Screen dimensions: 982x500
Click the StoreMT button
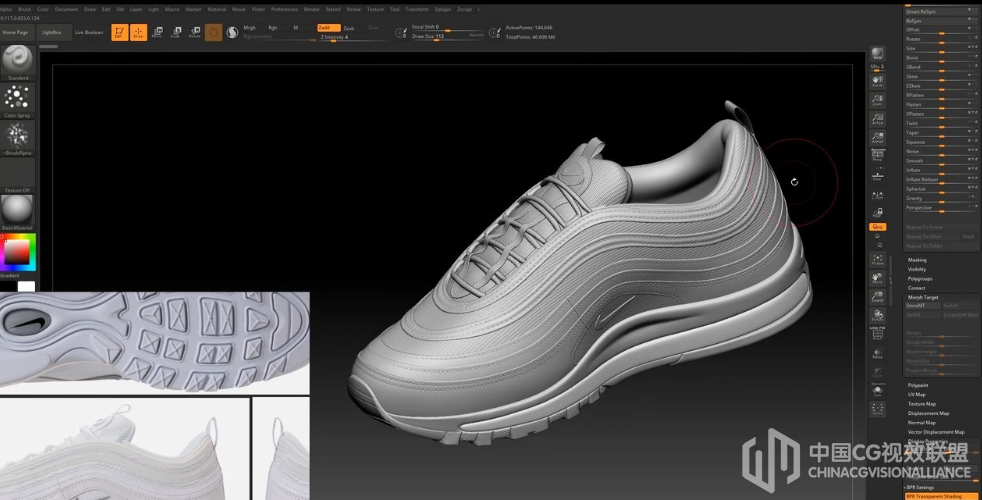tap(922, 306)
